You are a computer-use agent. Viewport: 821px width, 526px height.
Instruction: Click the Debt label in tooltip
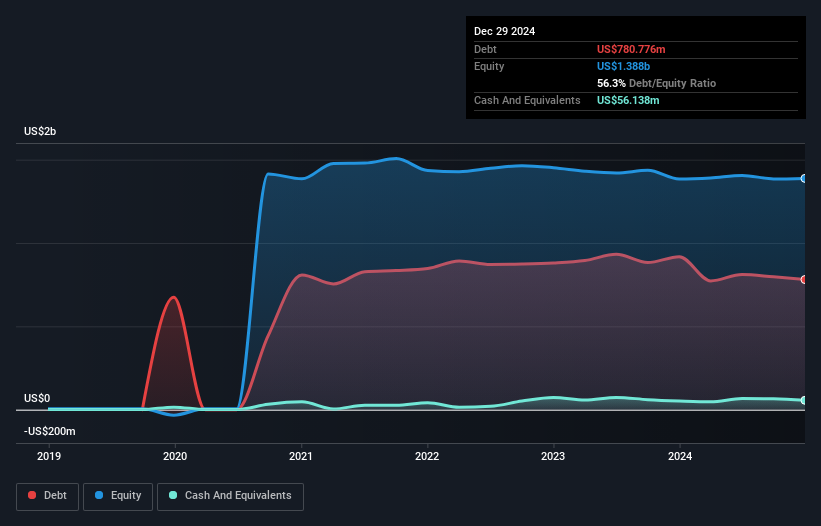coord(485,49)
